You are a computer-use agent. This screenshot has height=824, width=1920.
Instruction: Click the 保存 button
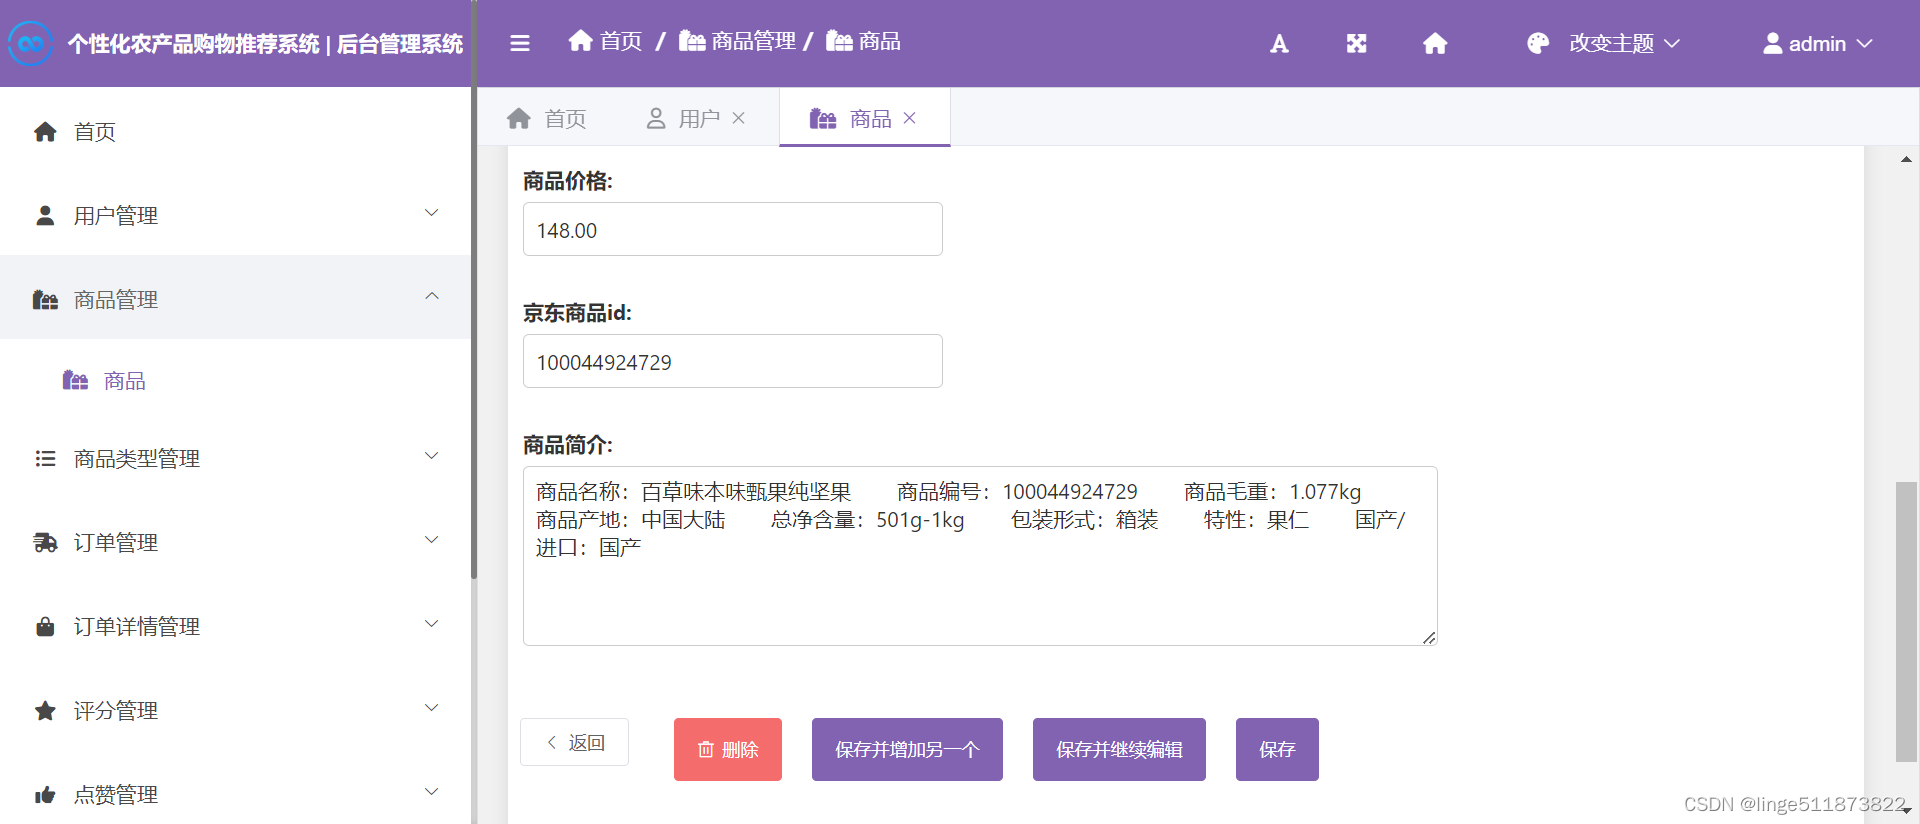[1277, 749]
